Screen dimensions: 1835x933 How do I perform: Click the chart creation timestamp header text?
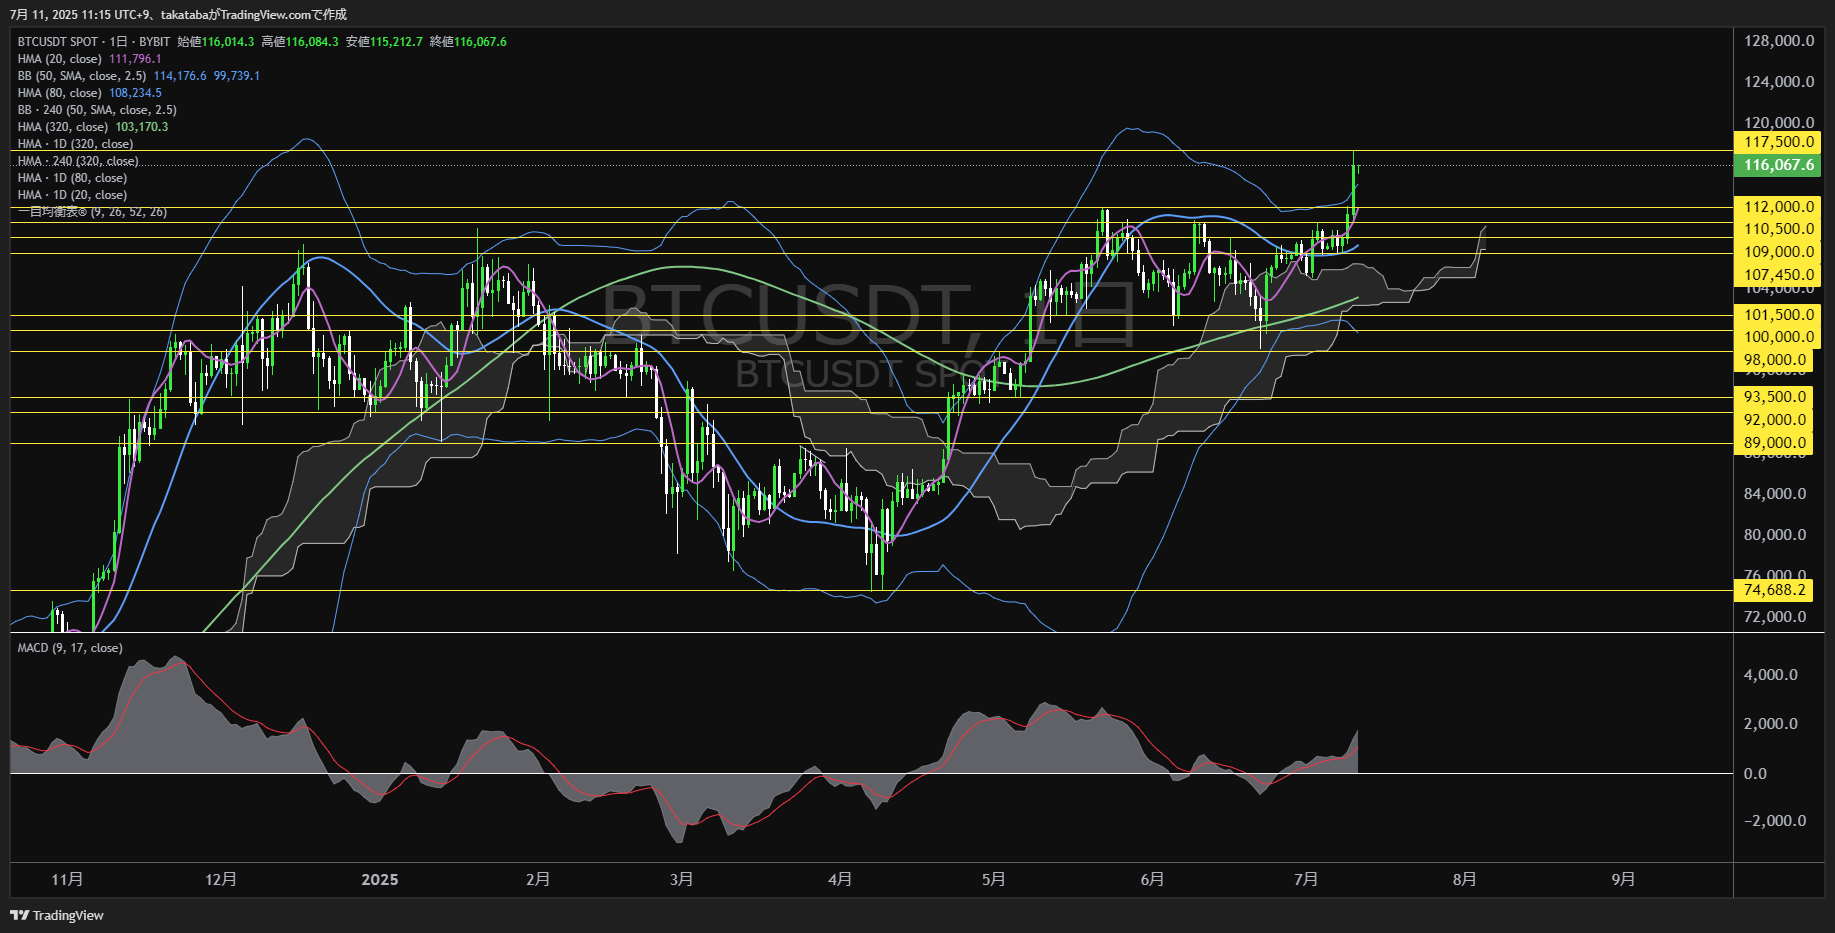pos(178,14)
